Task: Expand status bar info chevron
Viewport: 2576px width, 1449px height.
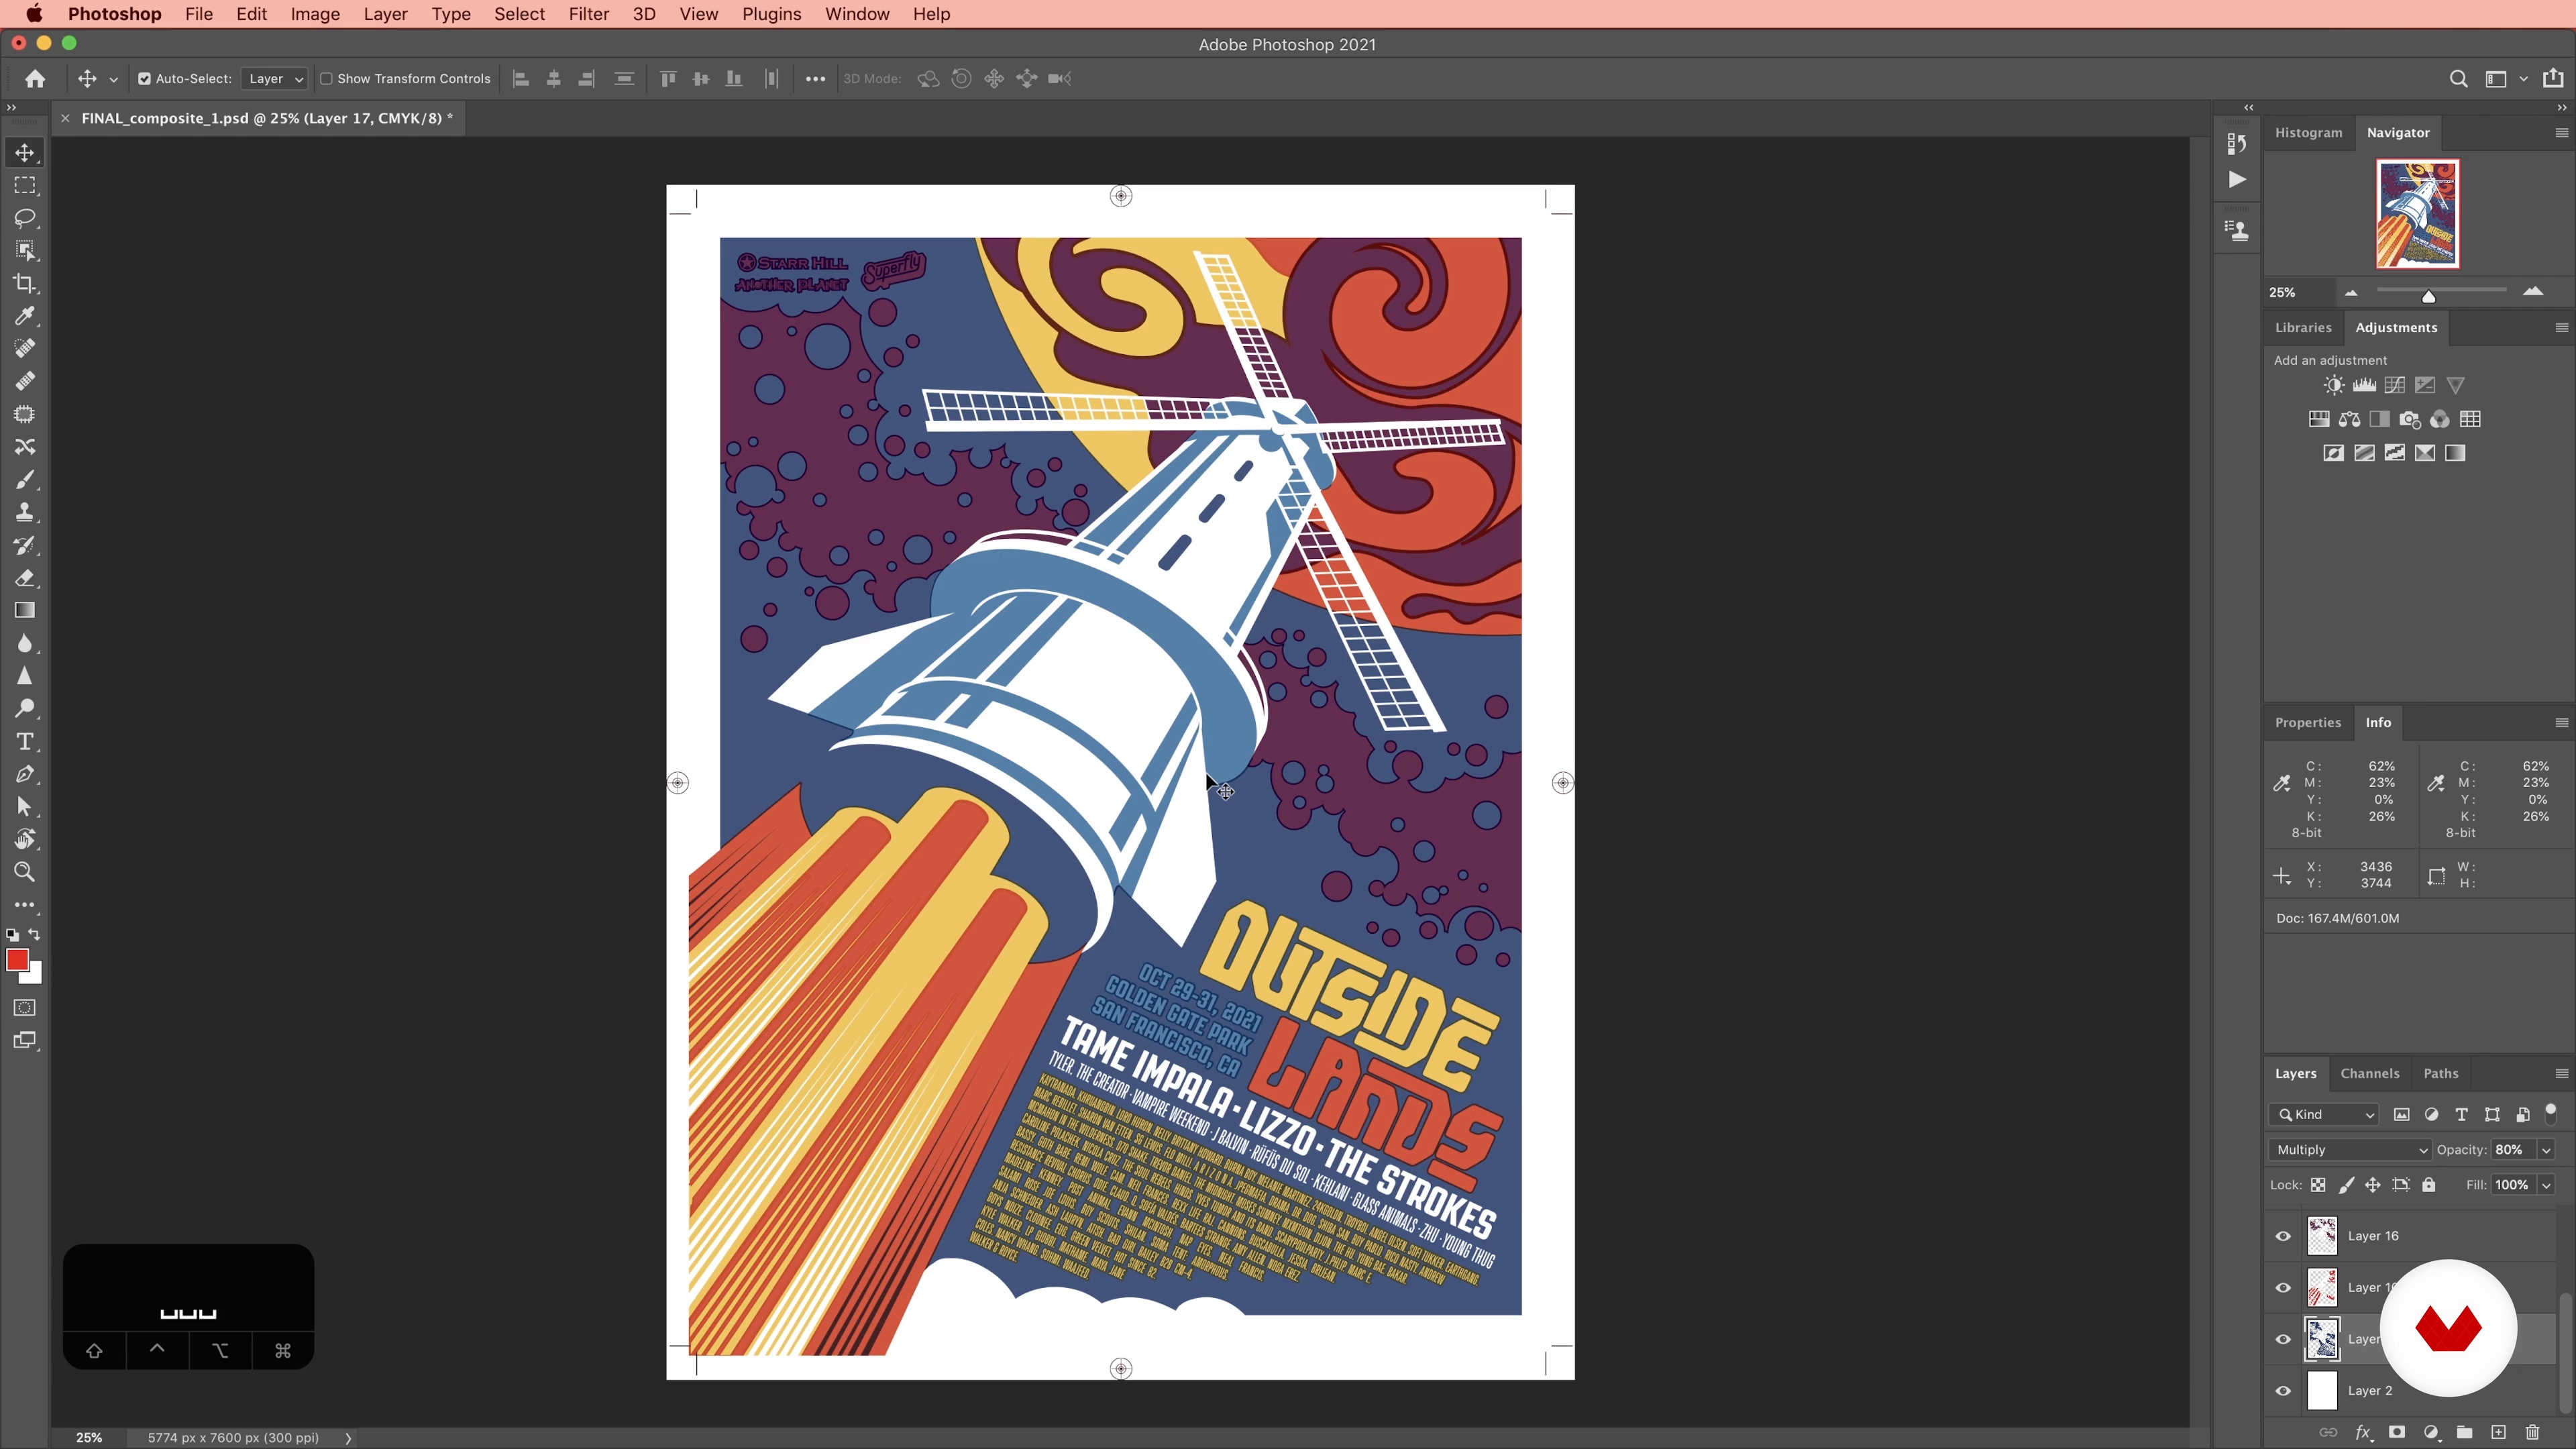Action: tap(348, 1438)
